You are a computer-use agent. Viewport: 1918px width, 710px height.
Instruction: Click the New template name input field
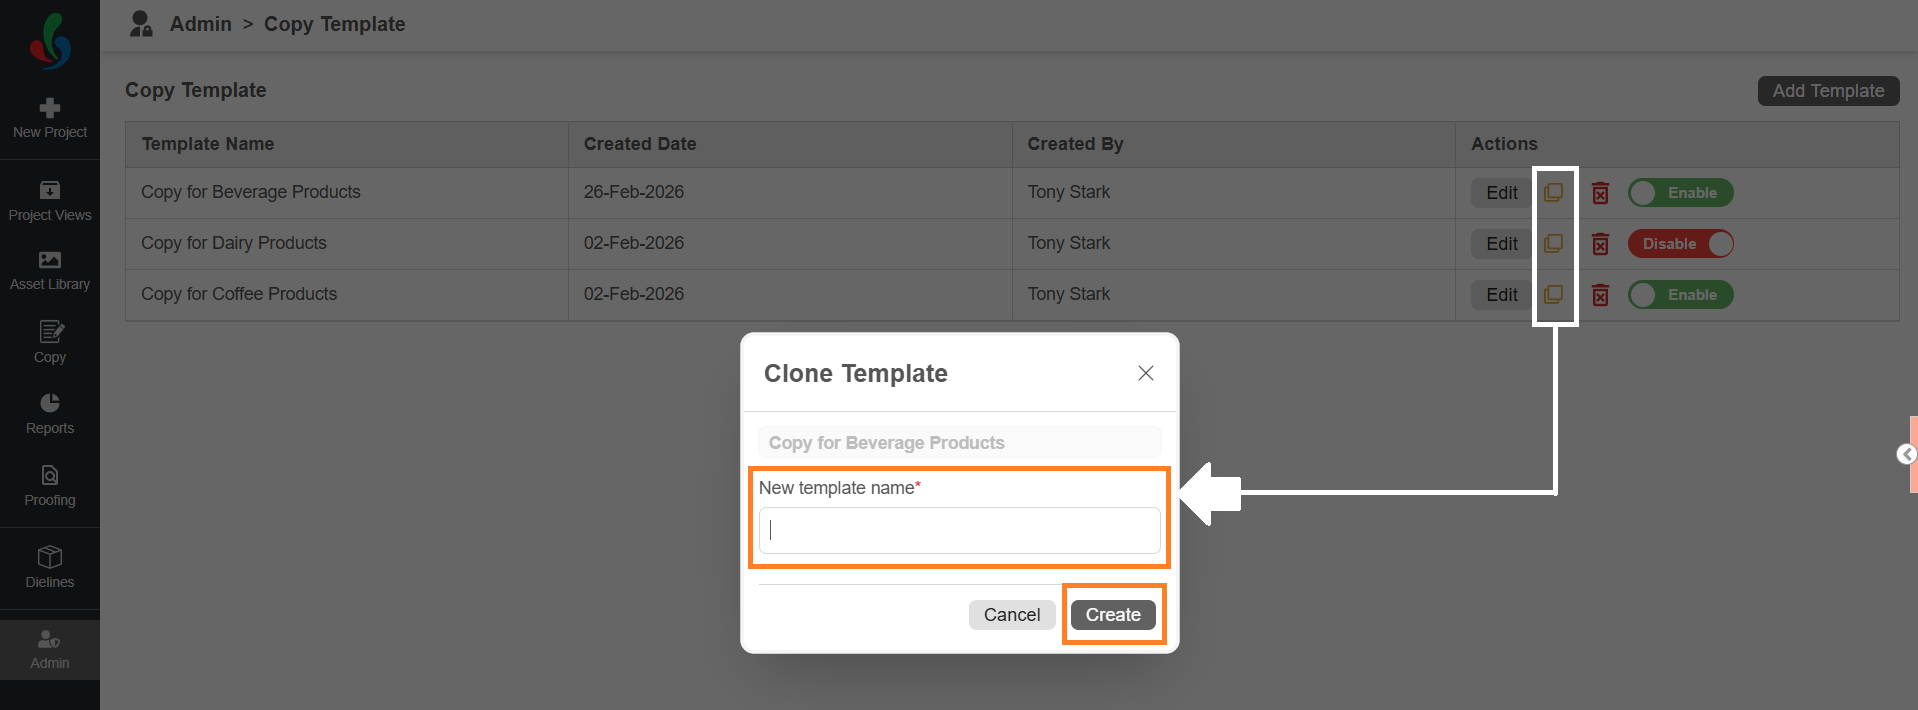point(959,531)
